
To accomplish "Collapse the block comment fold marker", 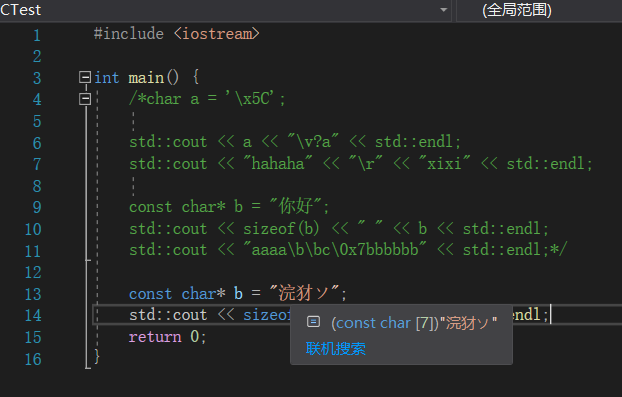I will 84,98.
